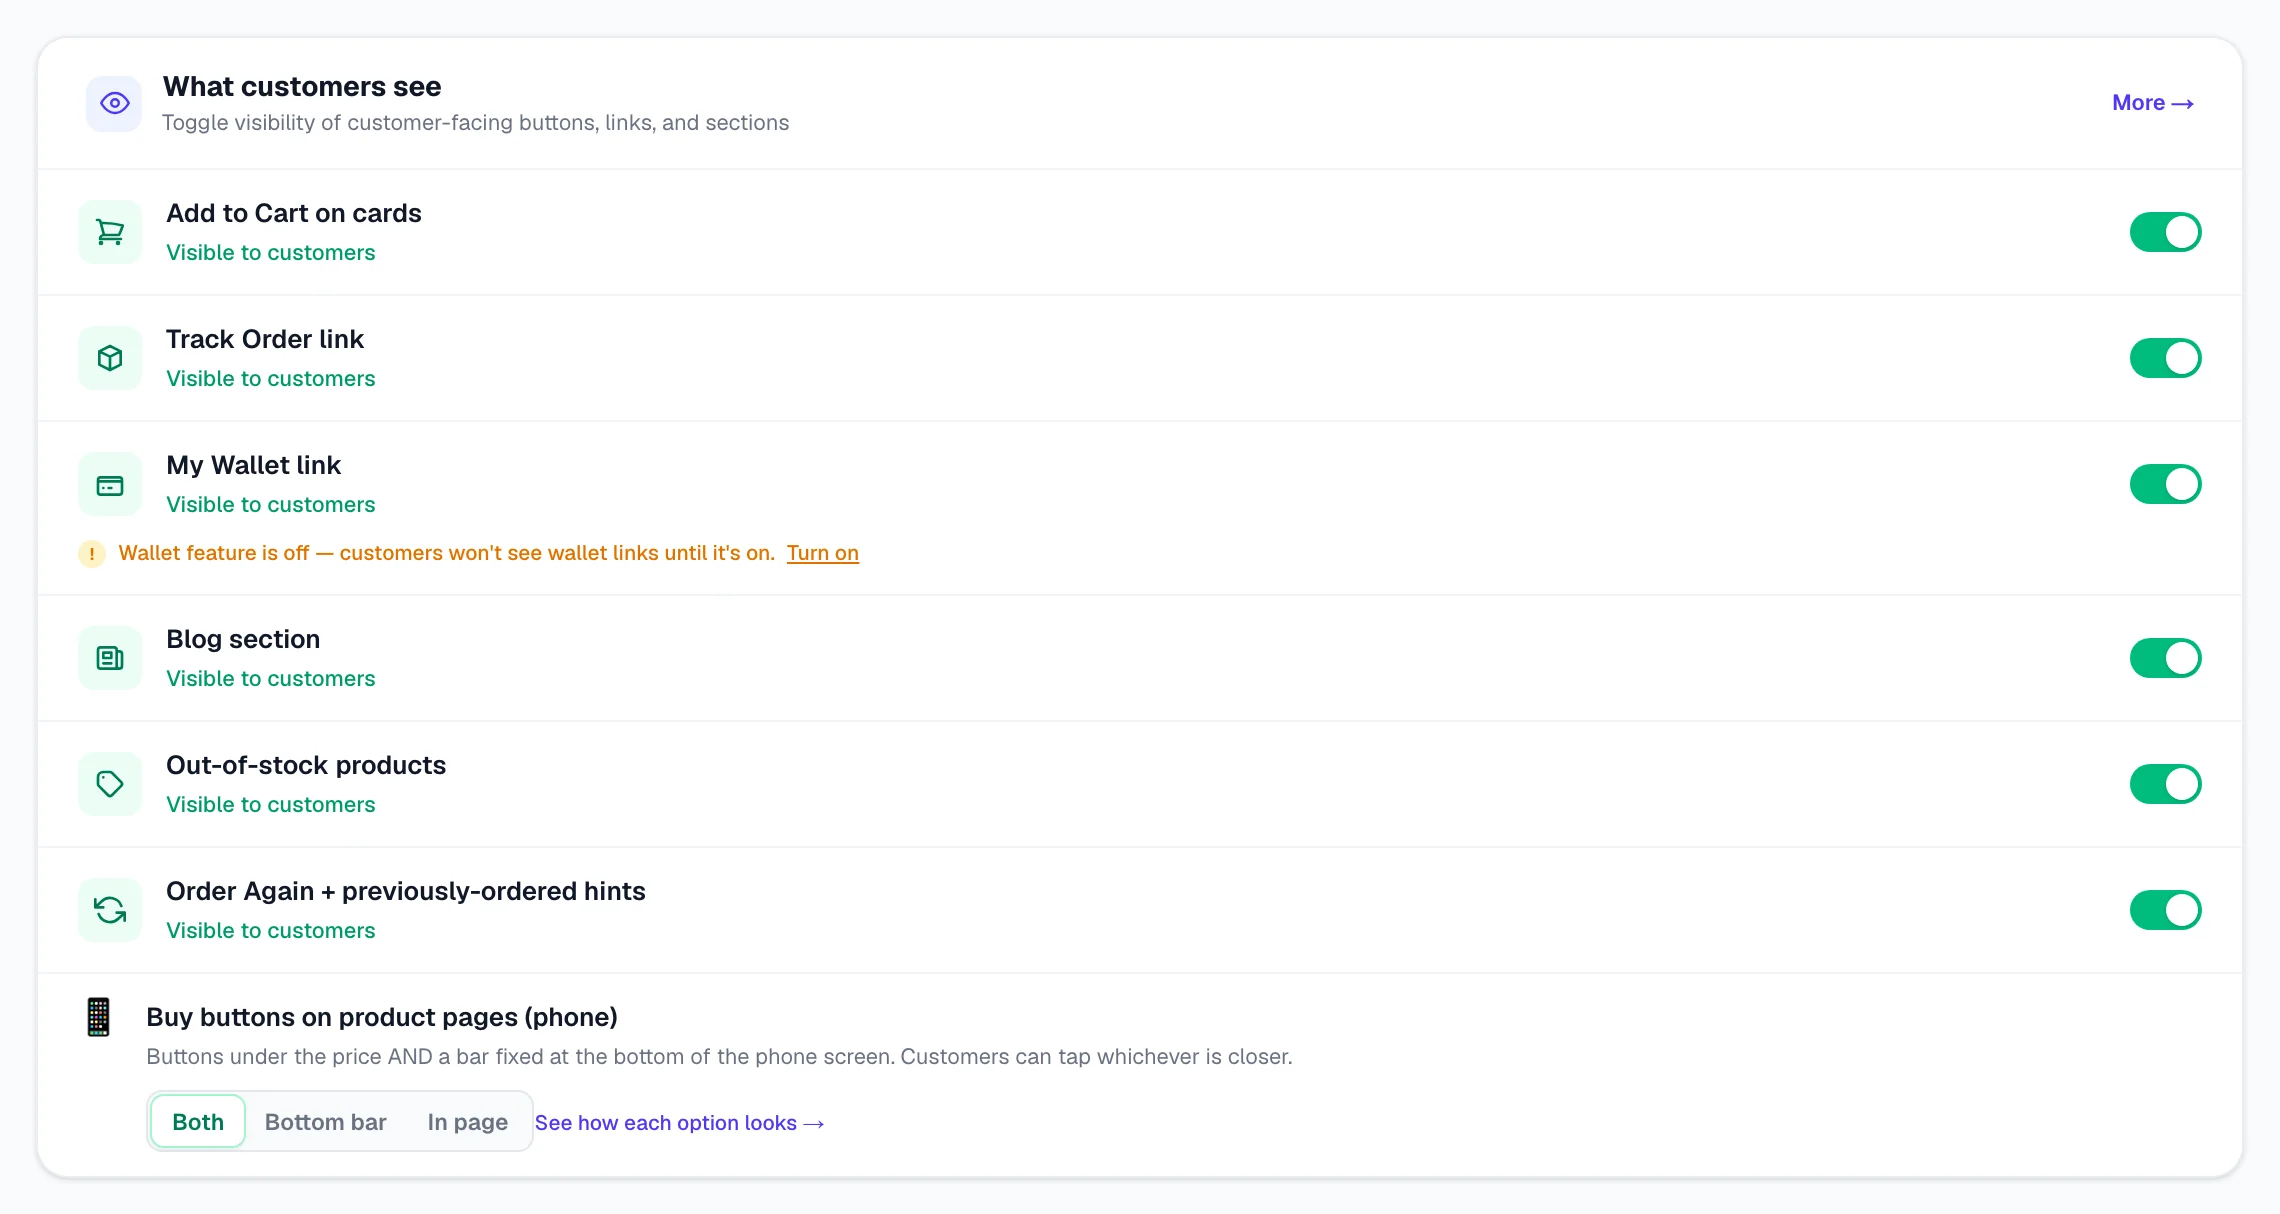Click Order Again + previously-ordered hints label
Screen dimensions: 2280x1214
coord(406,891)
